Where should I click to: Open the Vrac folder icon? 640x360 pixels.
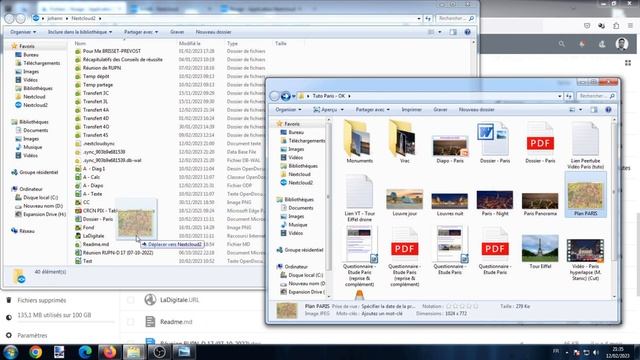(404, 142)
